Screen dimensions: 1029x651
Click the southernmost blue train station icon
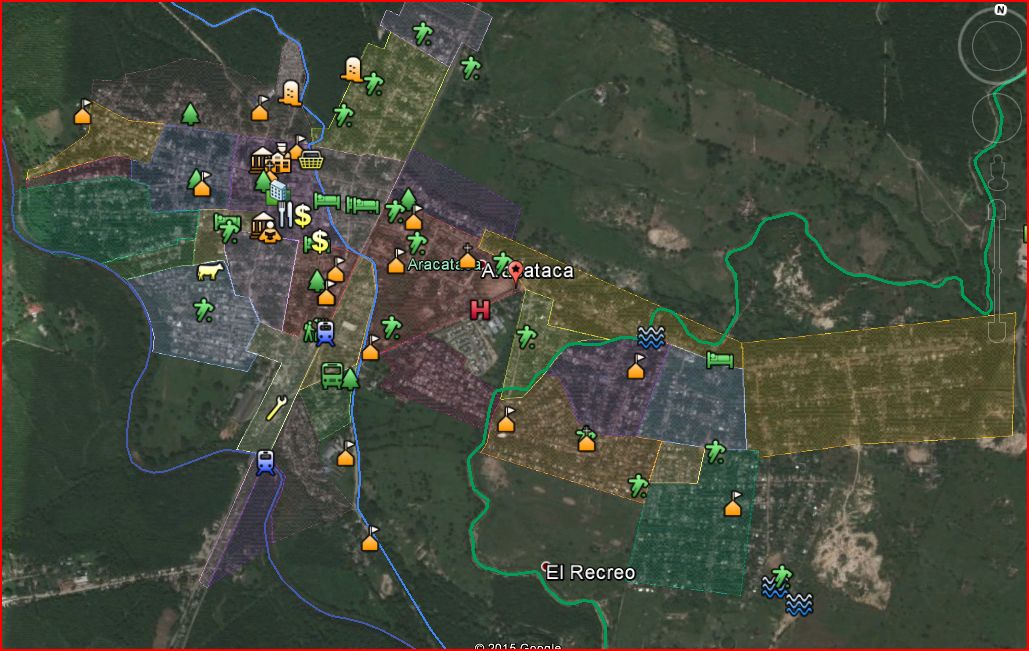point(265,462)
